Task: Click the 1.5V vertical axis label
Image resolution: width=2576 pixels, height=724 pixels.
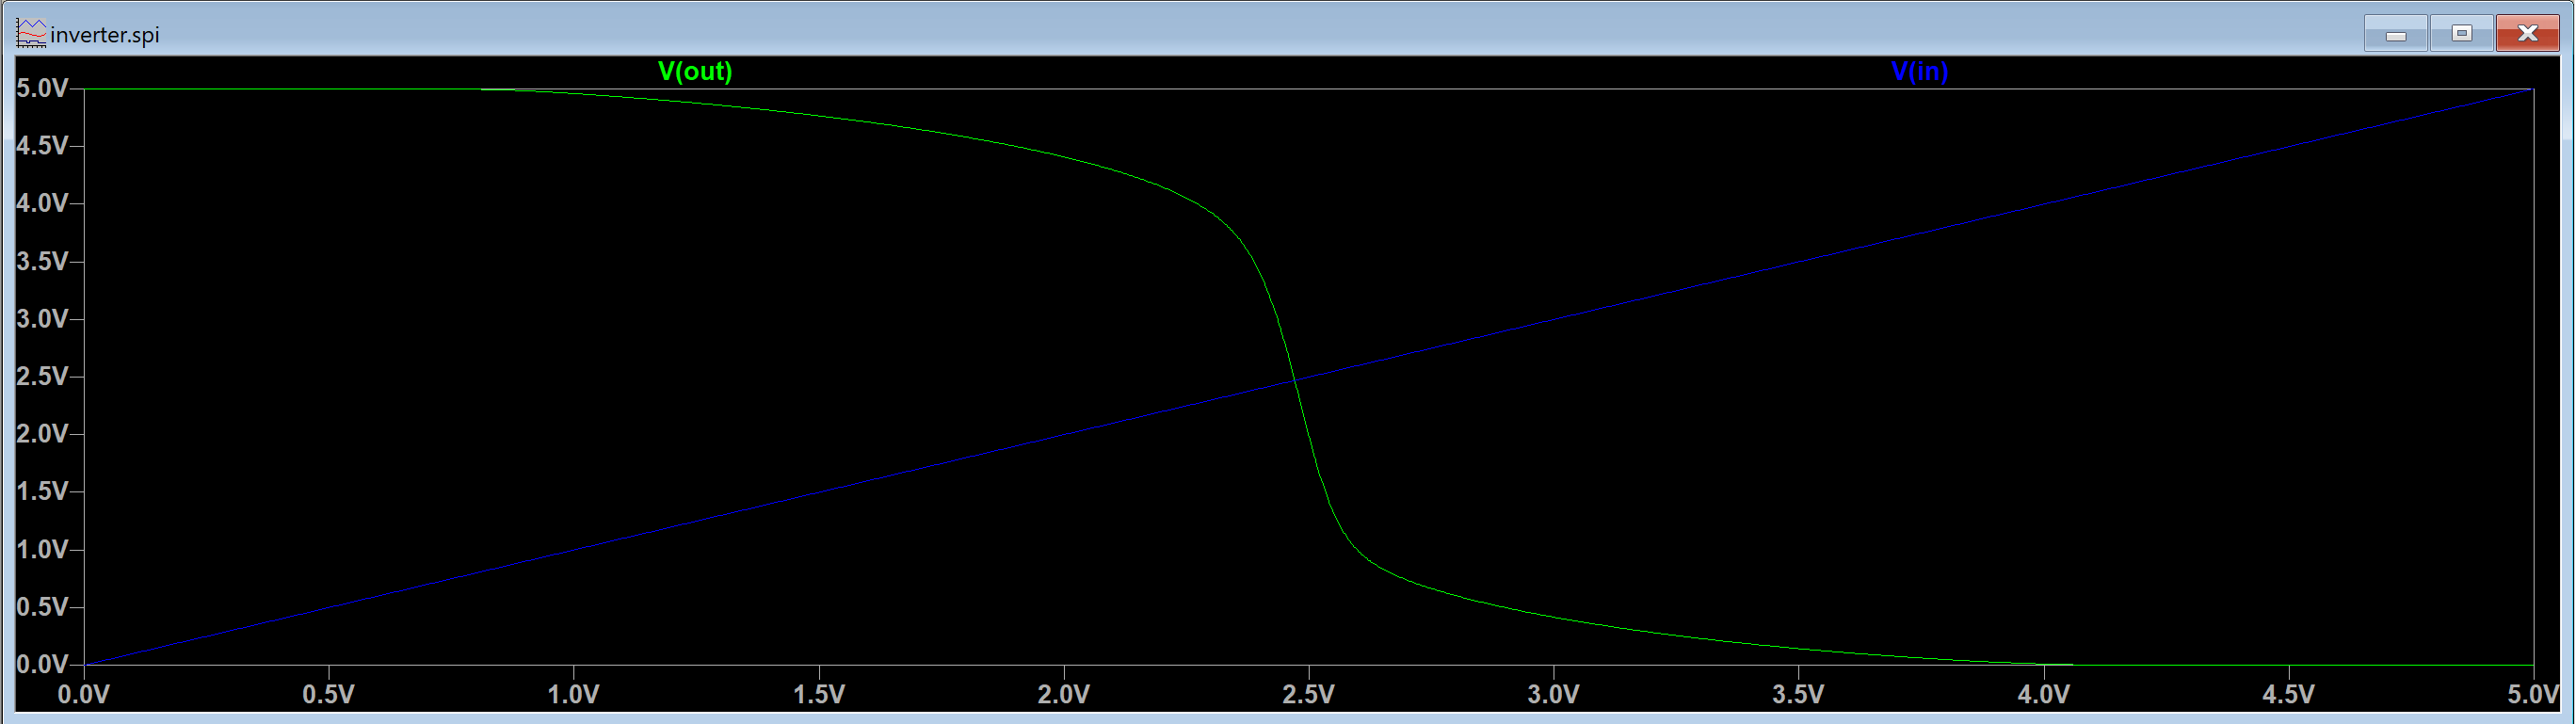Action: [x=42, y=491]
